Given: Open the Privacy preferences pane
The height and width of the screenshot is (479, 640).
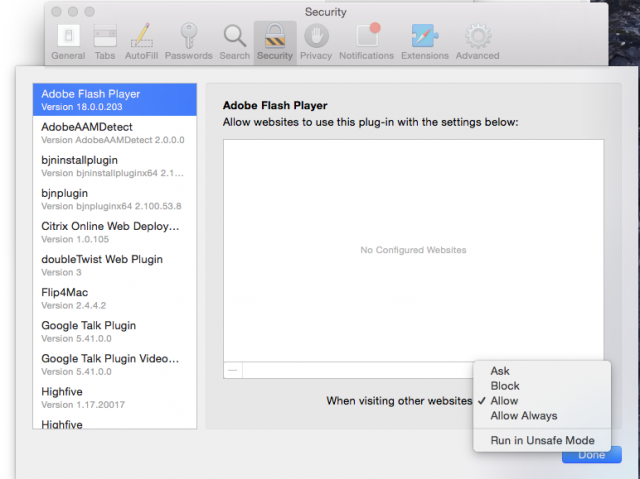Looking at the screenshot, I should [x=316, y=42].
